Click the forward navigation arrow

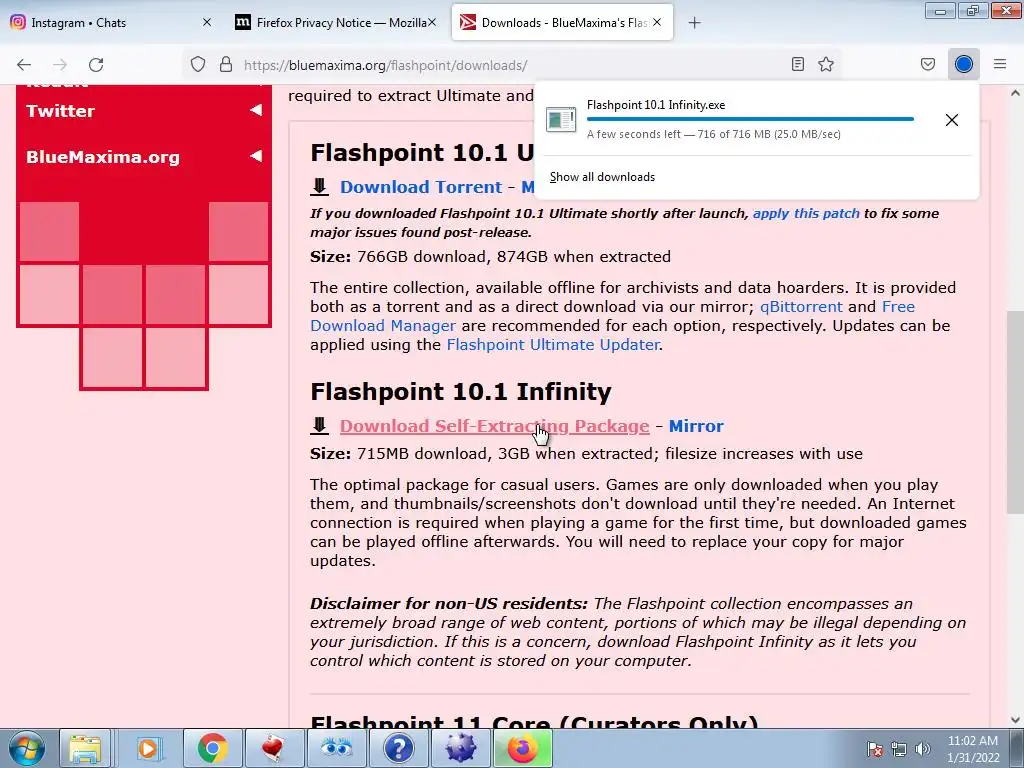[x=60, y=64]
